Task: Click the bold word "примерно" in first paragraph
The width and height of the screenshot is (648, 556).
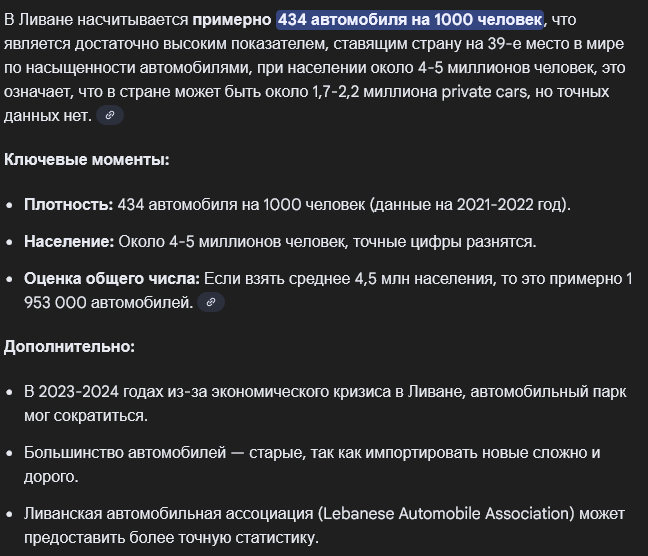Action: (x=231, y=19)
